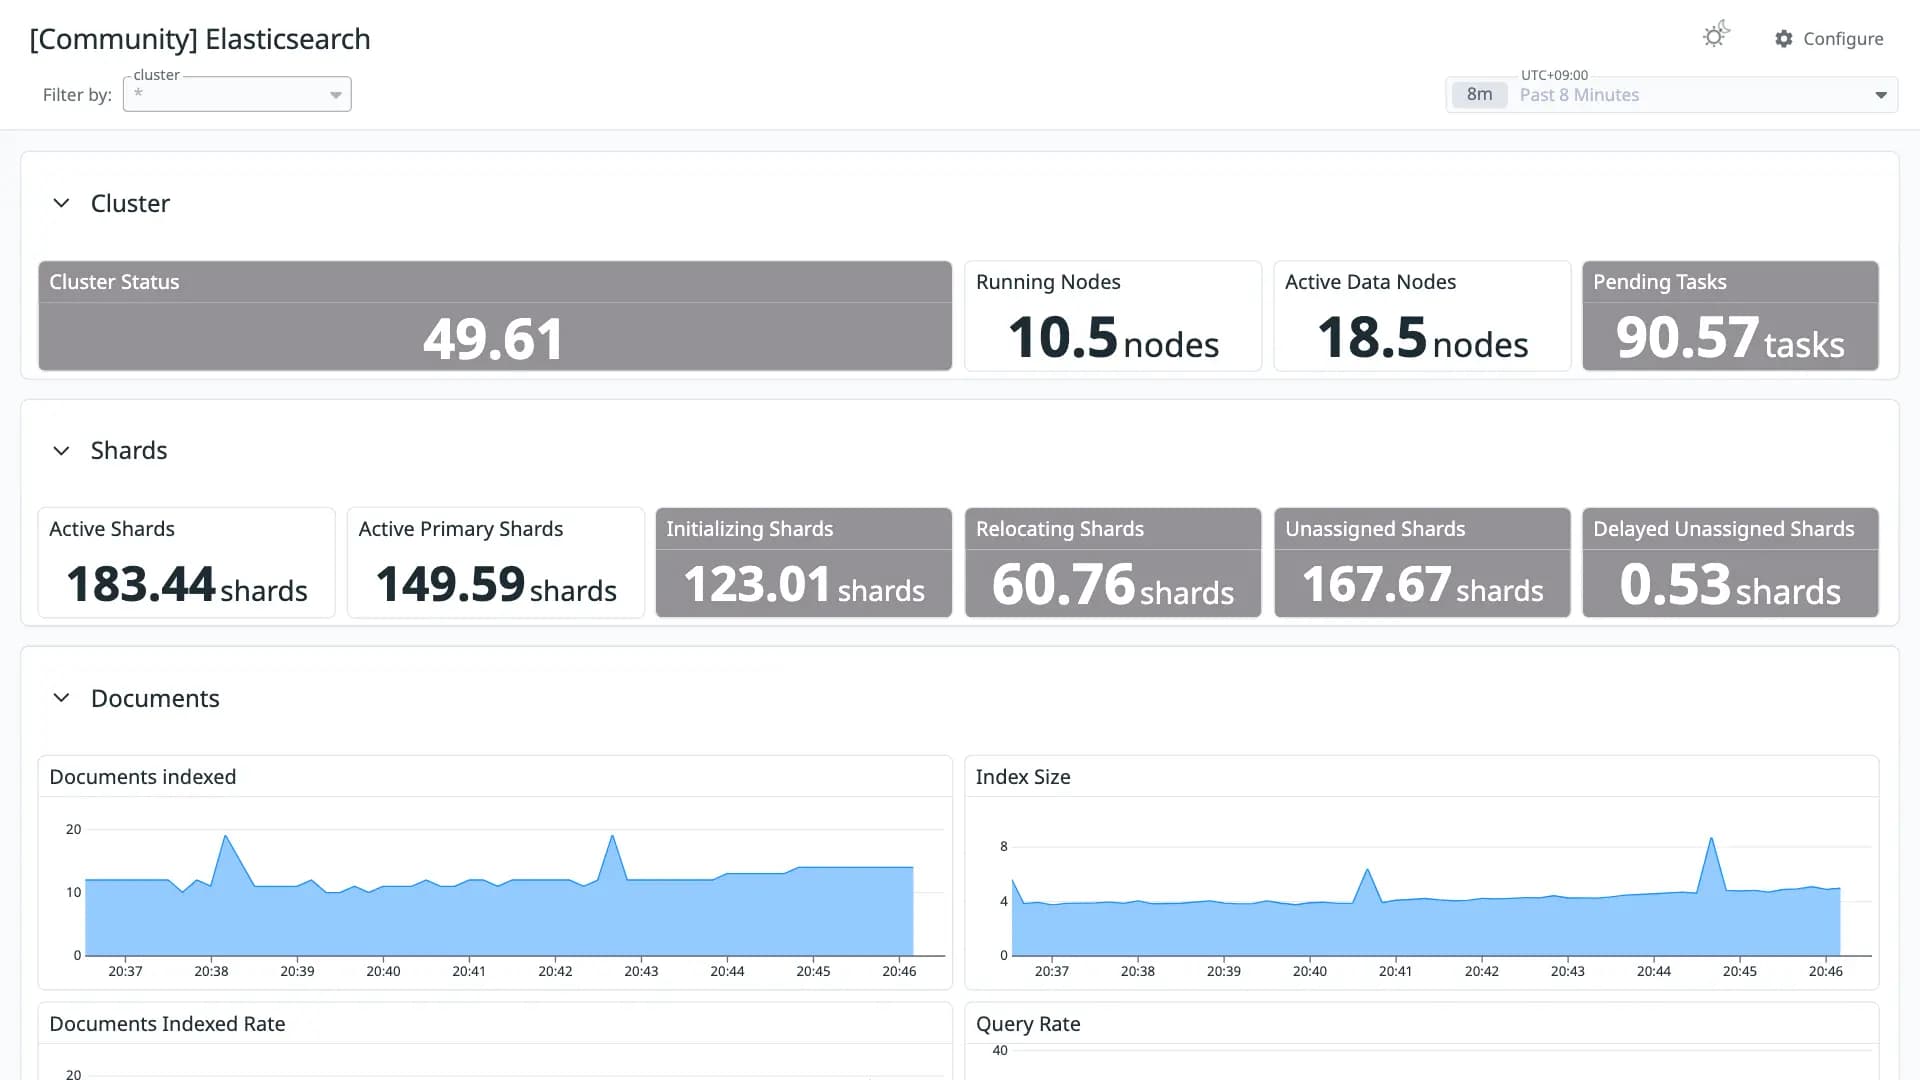Select the Cluster Status widget value 49.61

(x=494, y=338)
